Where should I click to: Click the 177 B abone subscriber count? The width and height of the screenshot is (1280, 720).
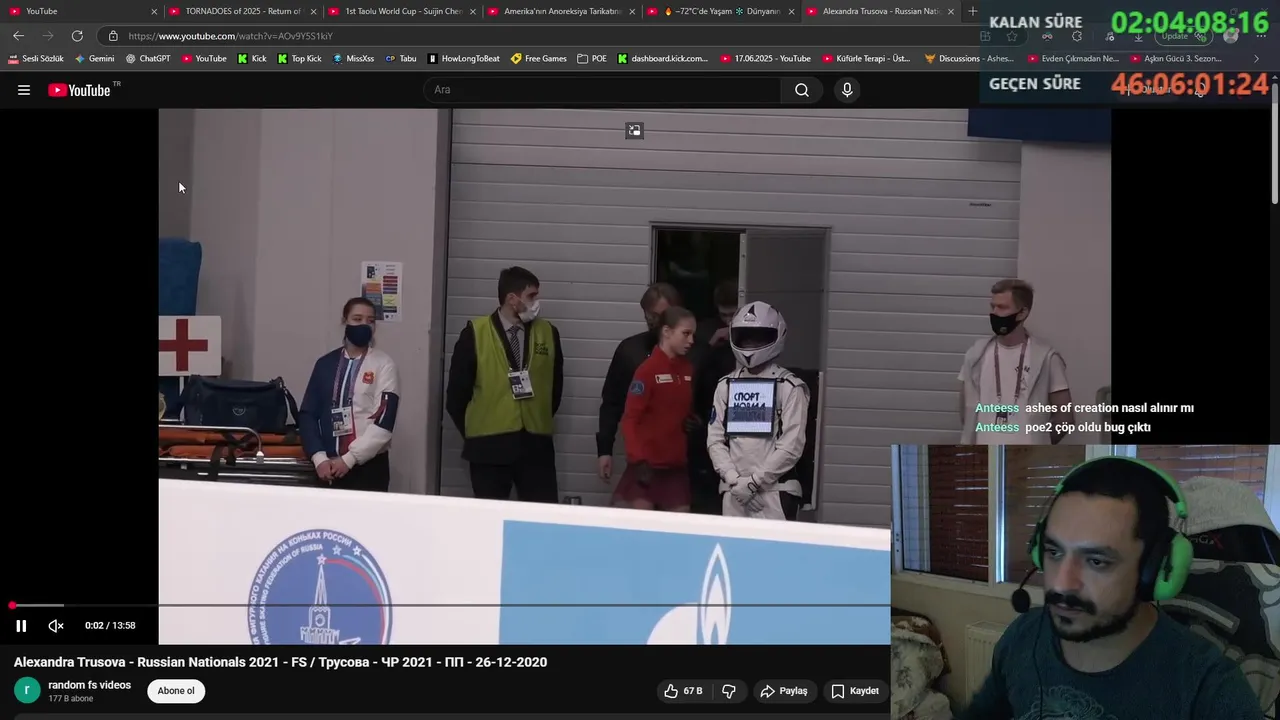pyautogui.click(x=71, y=698)
